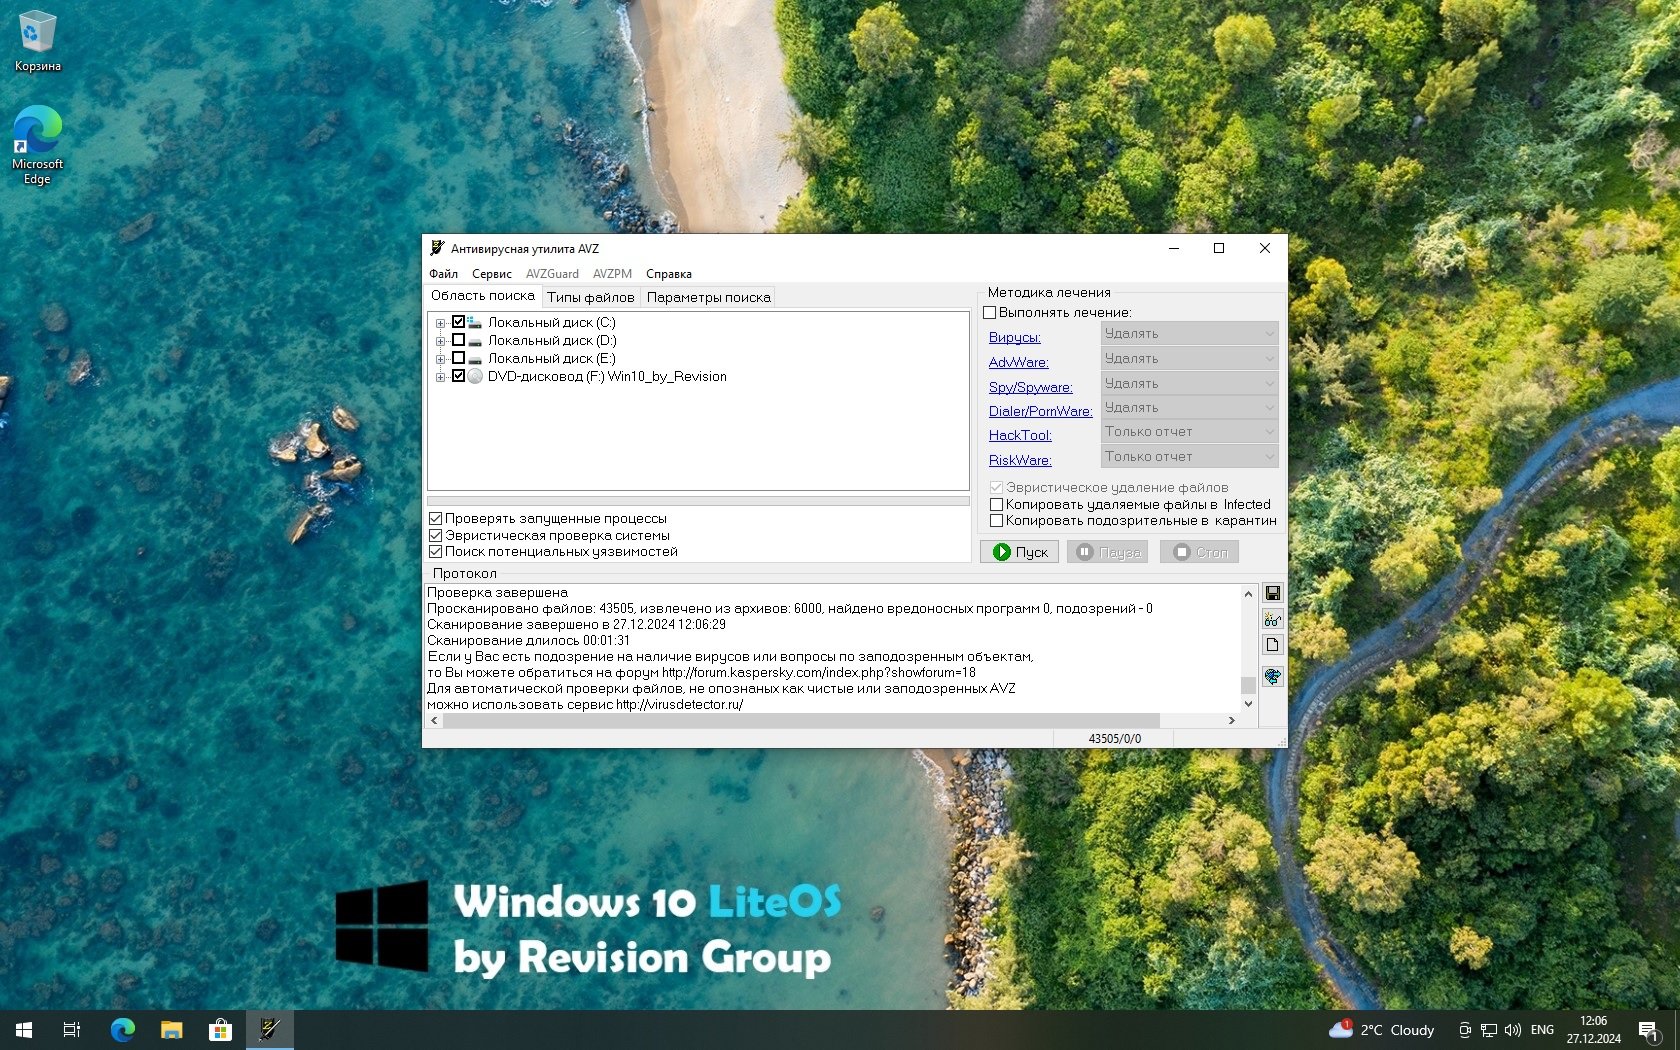Click the glasses icon beside the protocol
This screenshot has width=1680, height=1050.
[x=1272, y=620]
